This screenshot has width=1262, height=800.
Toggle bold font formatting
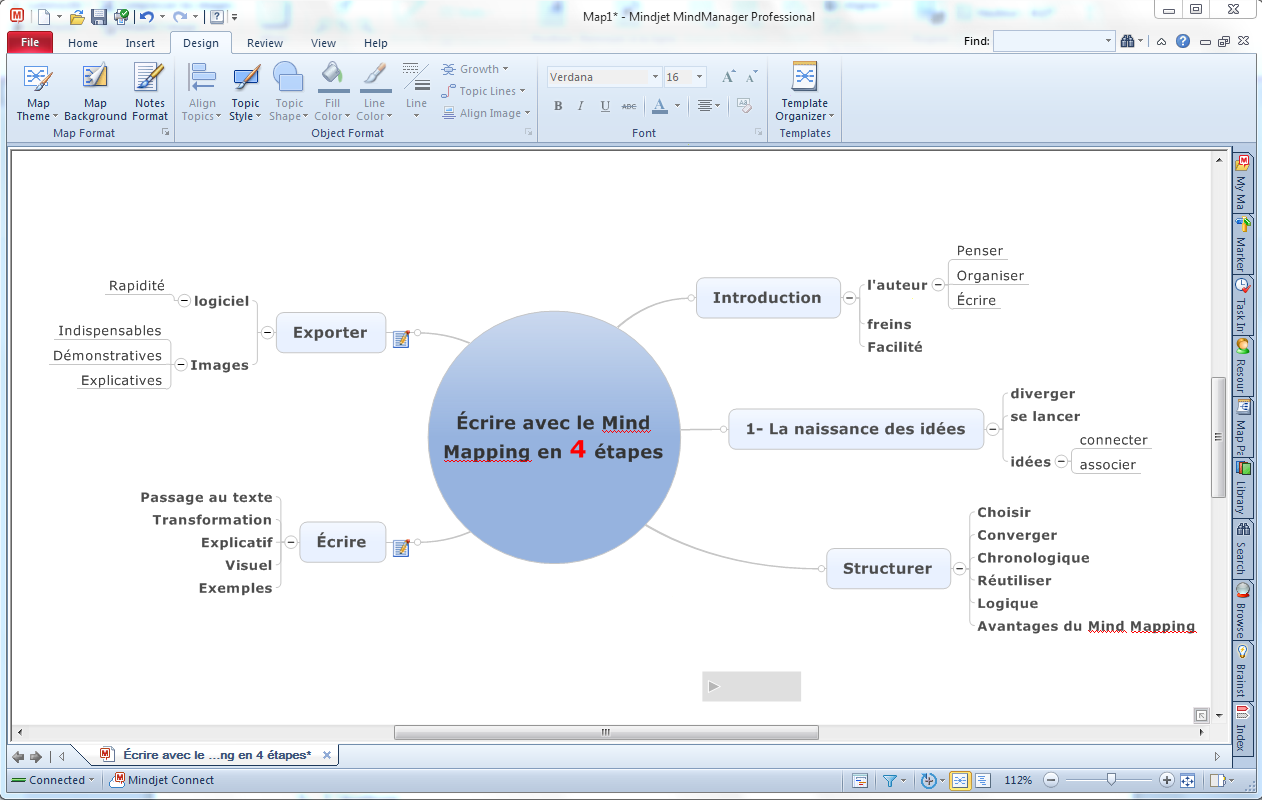click(558, 106)
